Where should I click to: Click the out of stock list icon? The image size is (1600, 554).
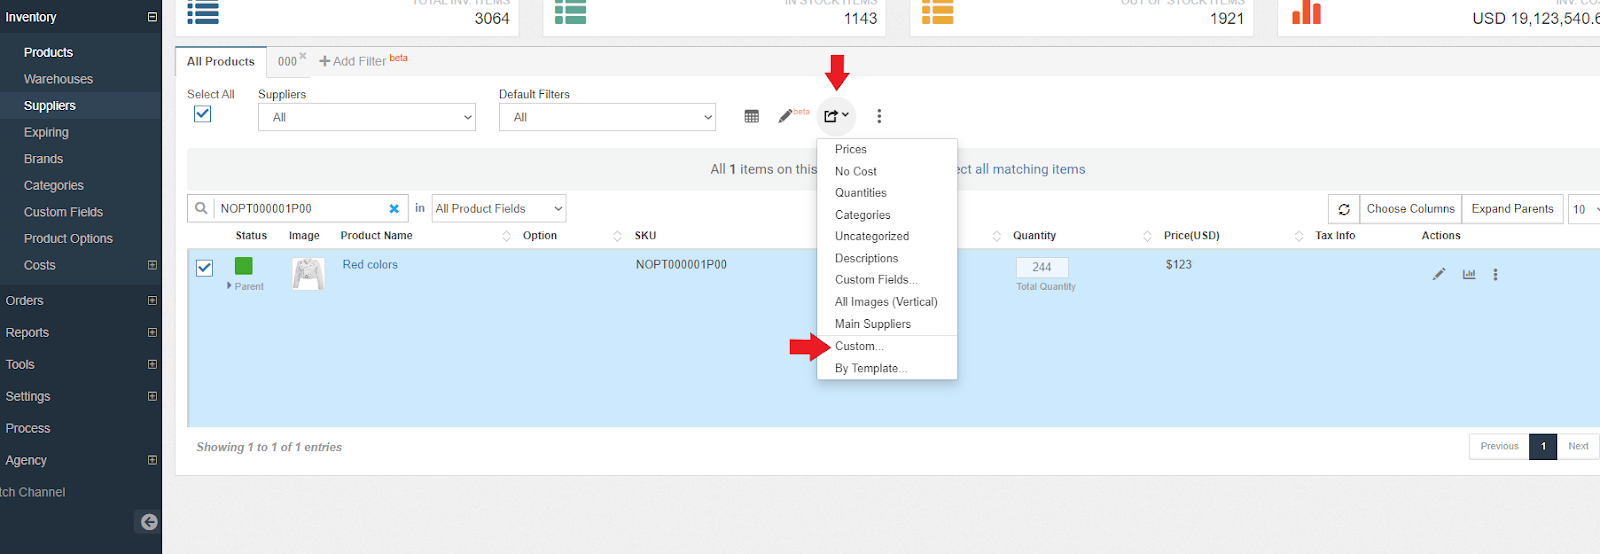pos(937,12)
